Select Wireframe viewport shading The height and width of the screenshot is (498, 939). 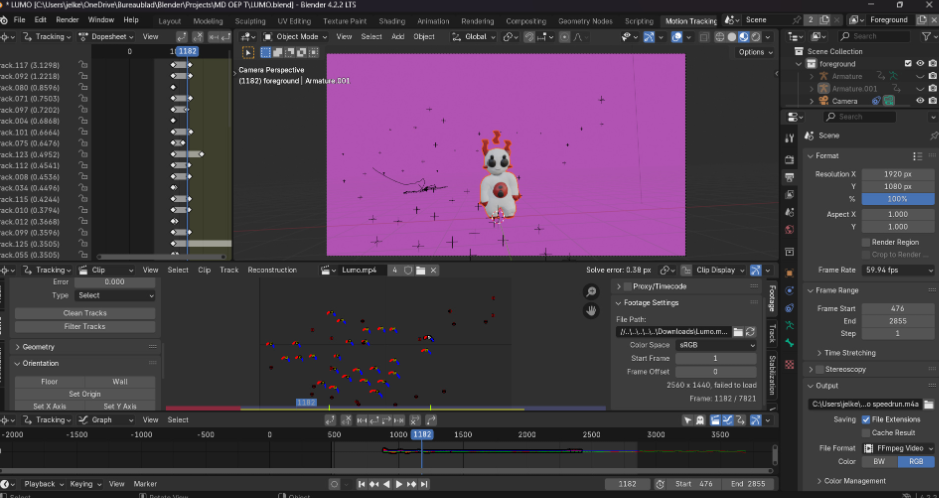pos(720,37)
